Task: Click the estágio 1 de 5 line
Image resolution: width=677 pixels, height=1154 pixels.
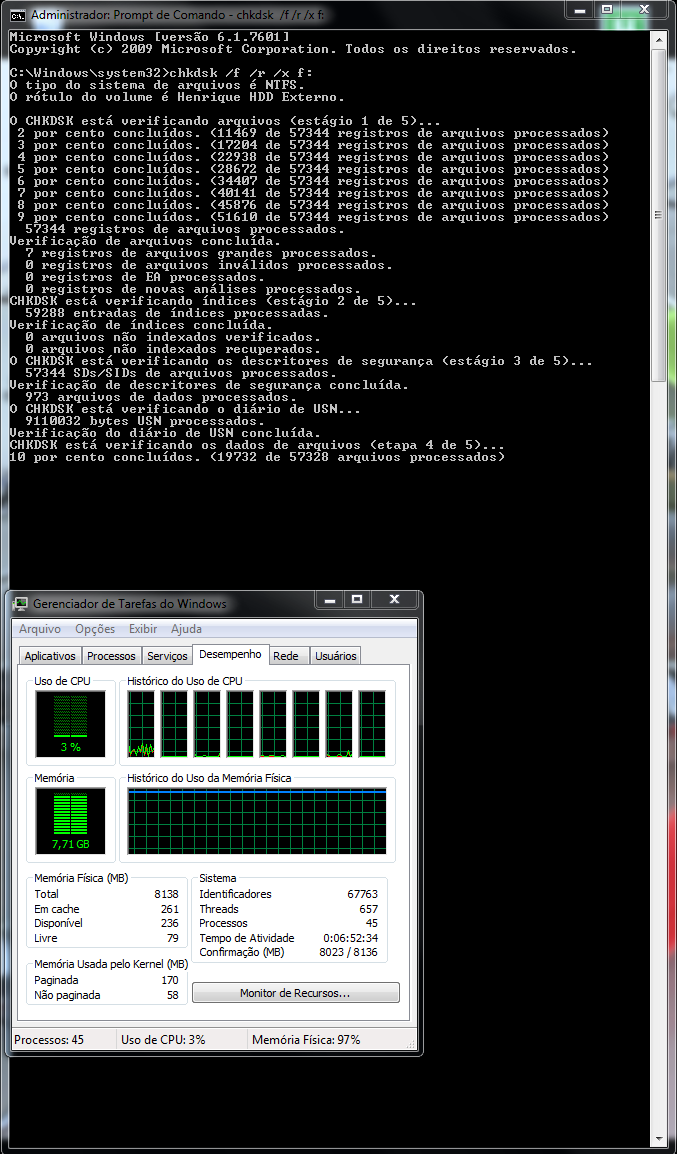Action: (x=225, y=121)
